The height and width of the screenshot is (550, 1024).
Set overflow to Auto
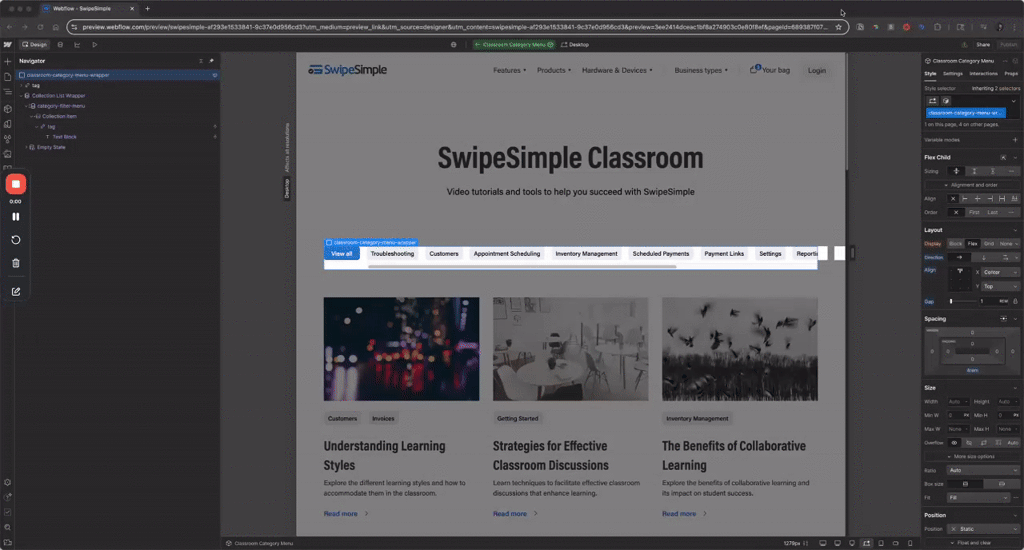pyautogui.click(x=1012, y=443)
